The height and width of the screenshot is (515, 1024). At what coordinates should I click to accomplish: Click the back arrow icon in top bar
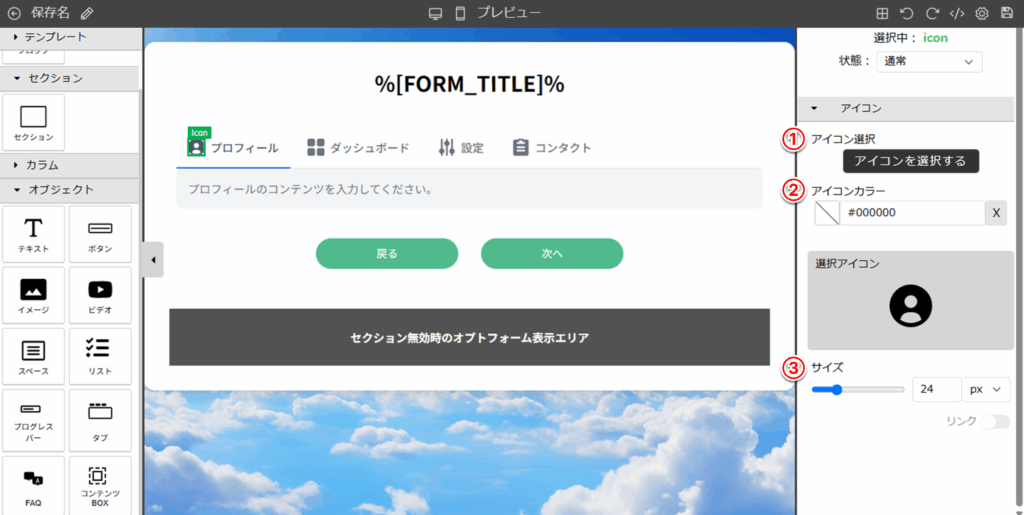click(x=14, y=14)
